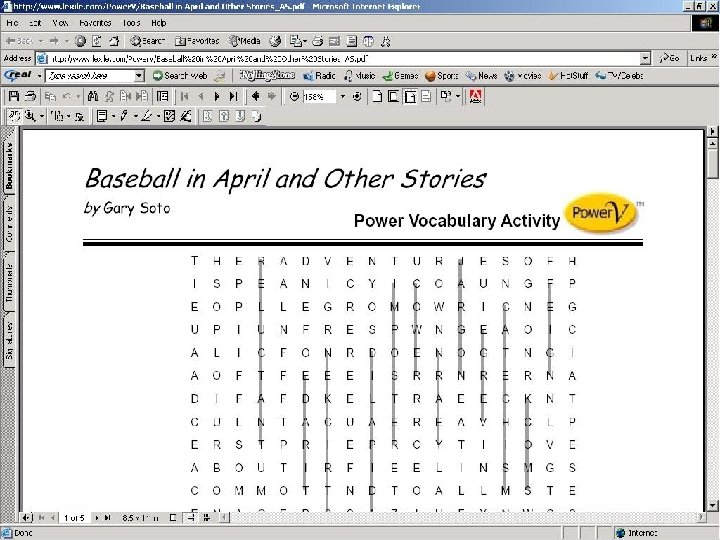Click the browser Stop button
Viewport: 720px width, 540px height.
(80, 41)
